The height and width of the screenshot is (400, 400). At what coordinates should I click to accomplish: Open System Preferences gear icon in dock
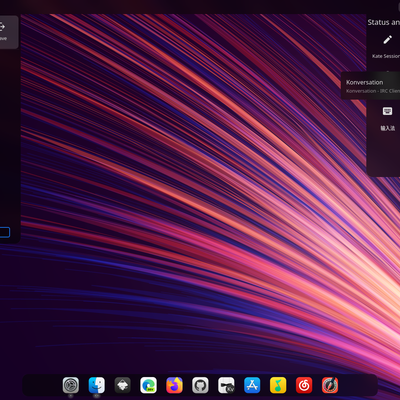coord(71,385)
